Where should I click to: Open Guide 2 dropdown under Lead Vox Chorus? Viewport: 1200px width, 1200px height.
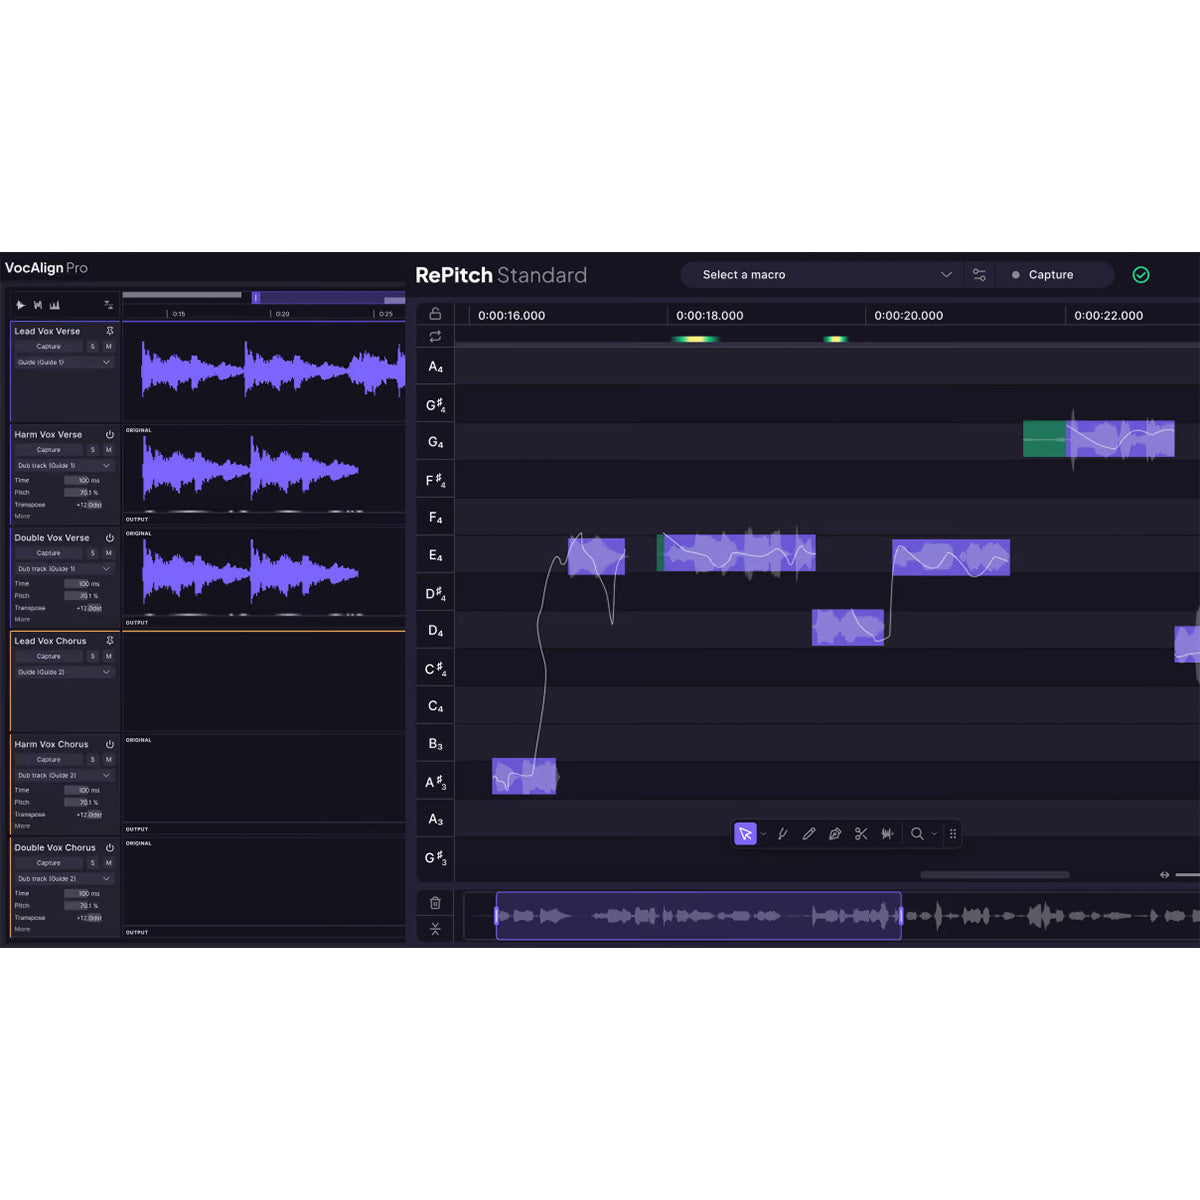click(64, 672)
